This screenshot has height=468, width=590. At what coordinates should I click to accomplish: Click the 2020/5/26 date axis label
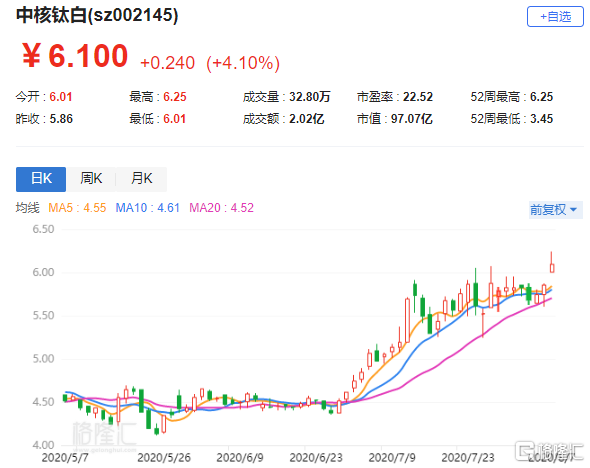pyautogui.click(x=164, y=458)
